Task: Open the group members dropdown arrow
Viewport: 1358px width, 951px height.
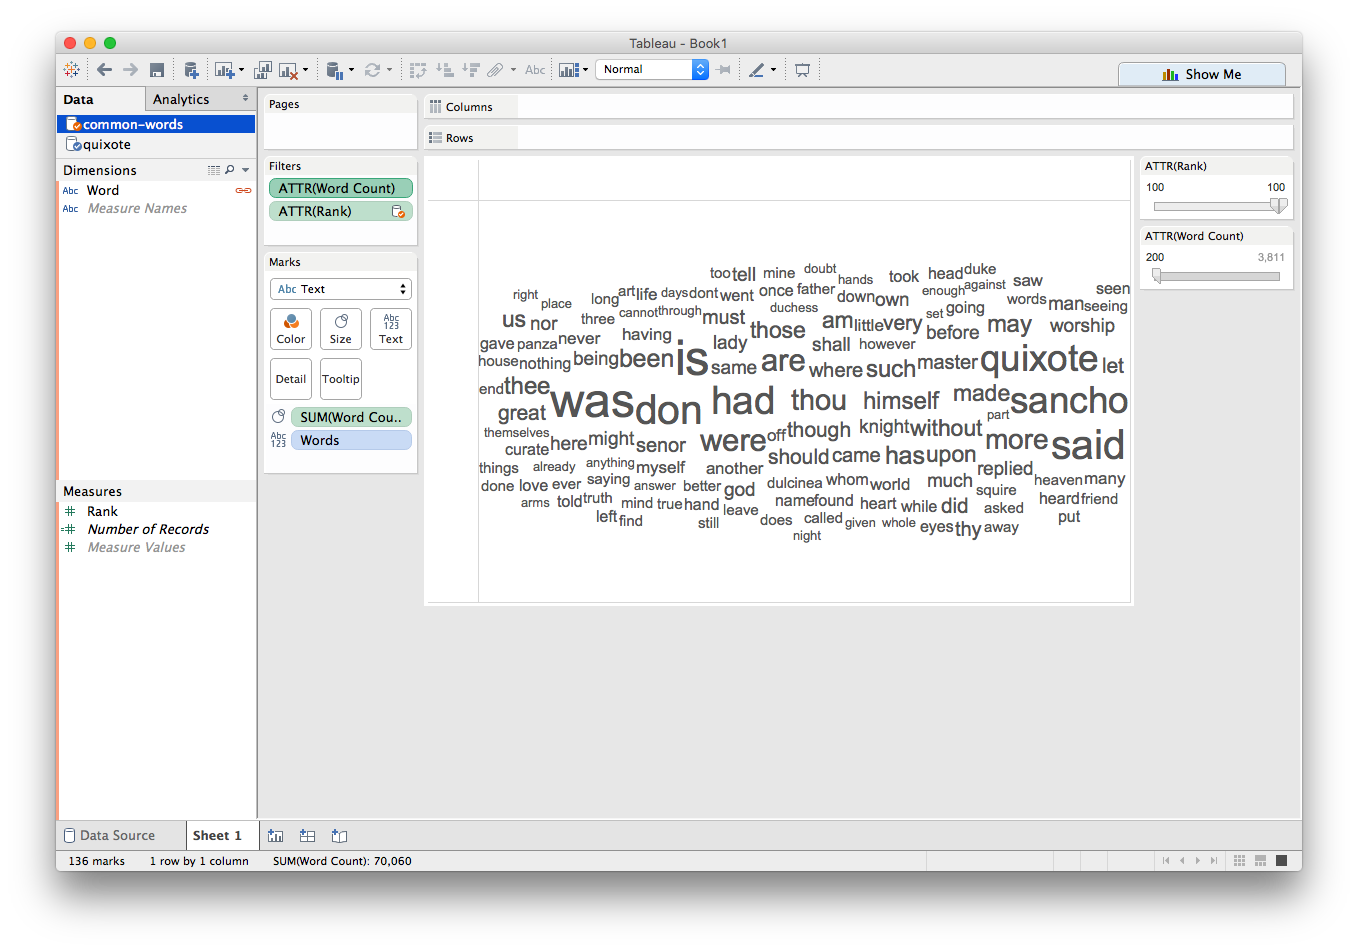Action: (x=513, y=70)
